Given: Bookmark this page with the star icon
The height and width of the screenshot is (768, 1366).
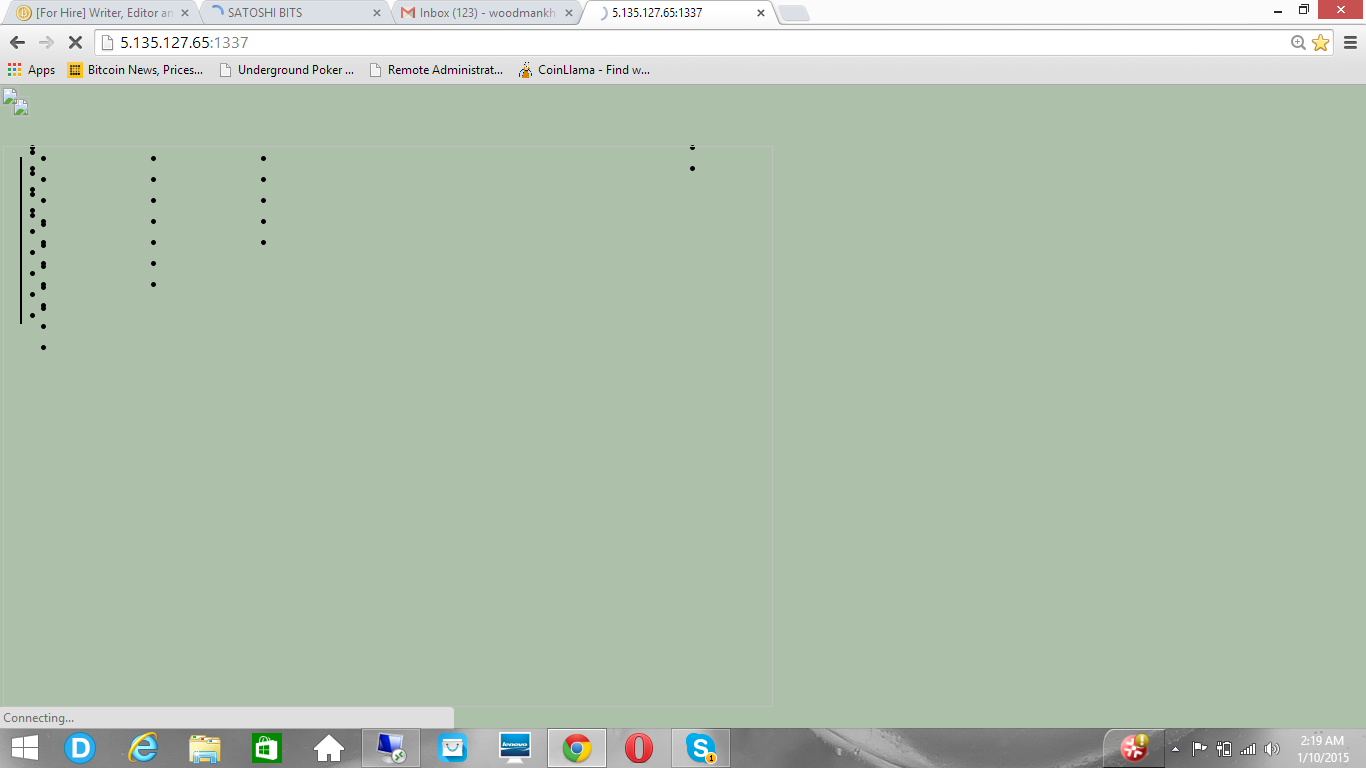Looking at the screenshot, I should (x=1320, y=43).
